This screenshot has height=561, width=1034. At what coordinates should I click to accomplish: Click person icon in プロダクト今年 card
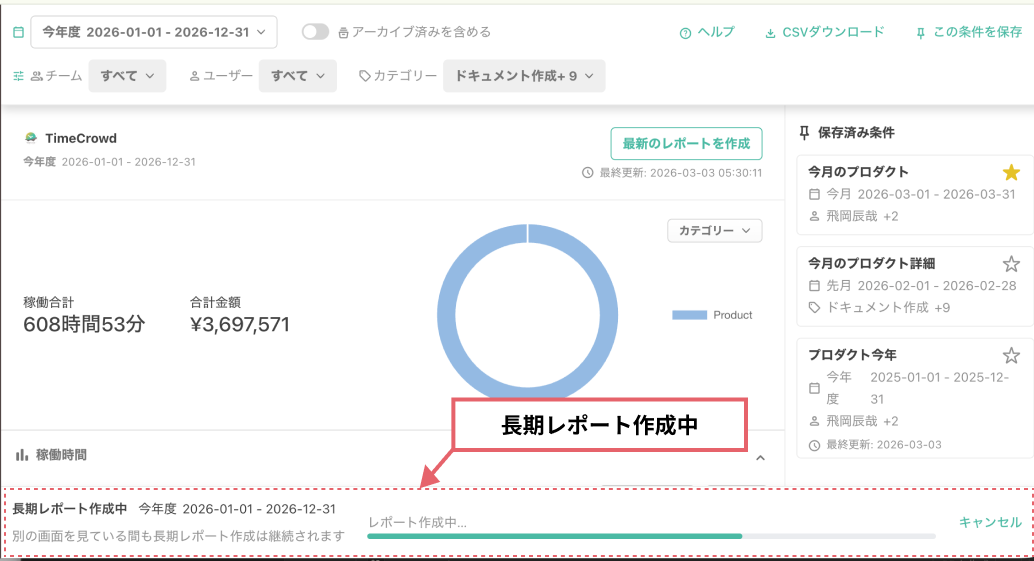click(814, 421)
